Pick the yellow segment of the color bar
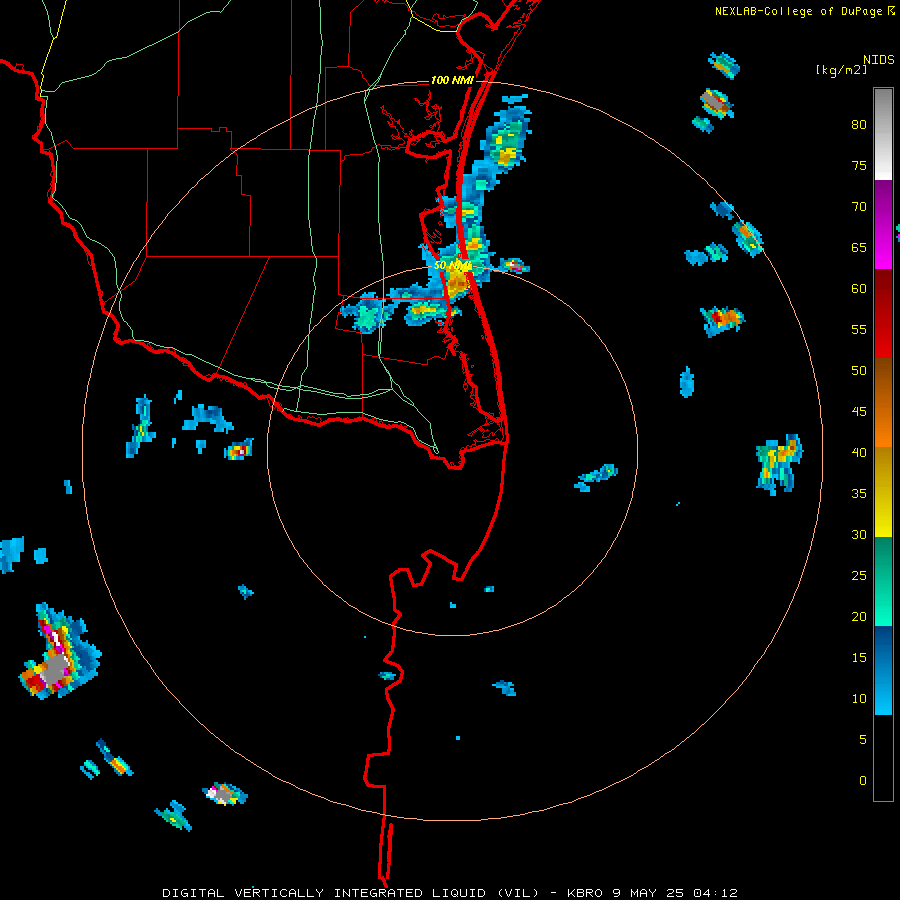This screenshot has width=900, height=900. tap(883, 492)
